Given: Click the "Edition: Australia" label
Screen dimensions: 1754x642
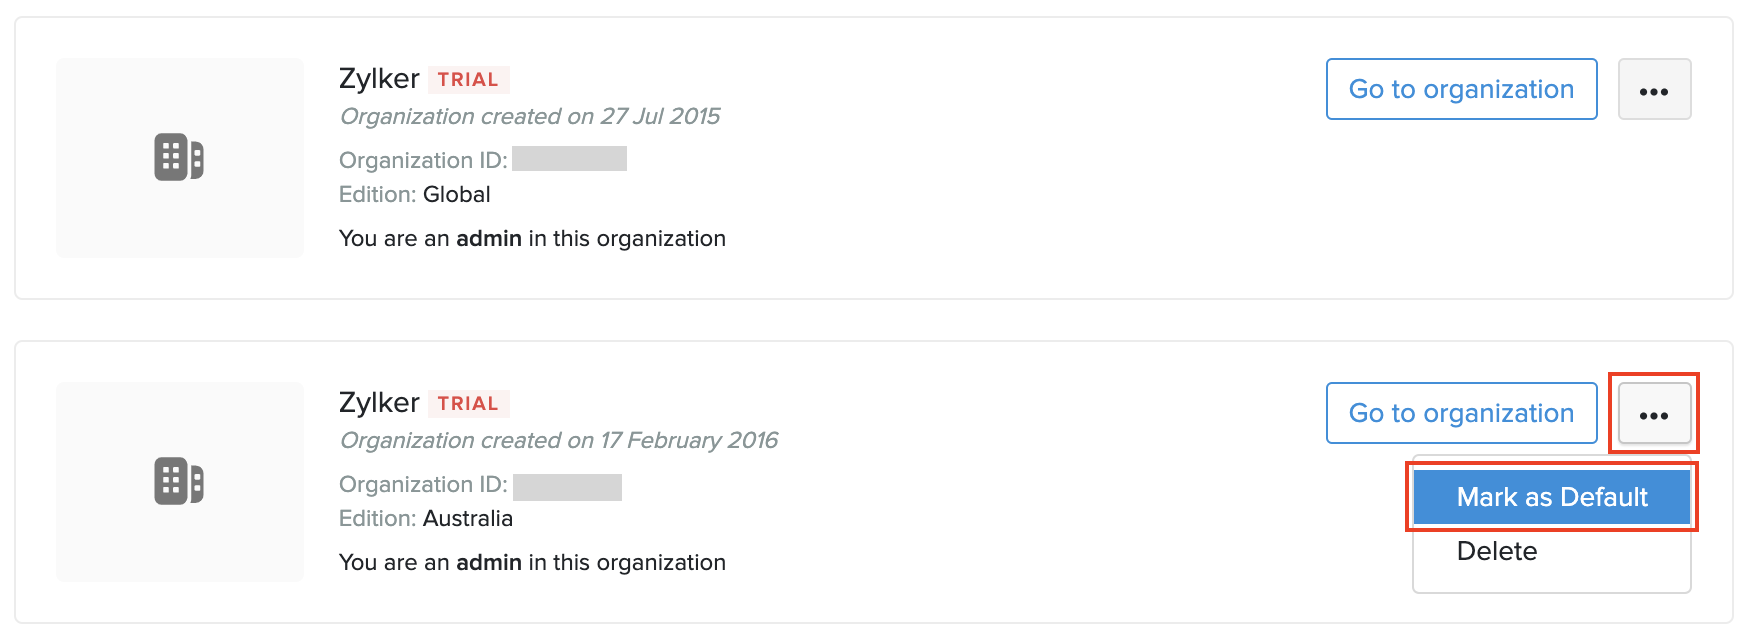Looking at the screenshot, I should point(426,519).
